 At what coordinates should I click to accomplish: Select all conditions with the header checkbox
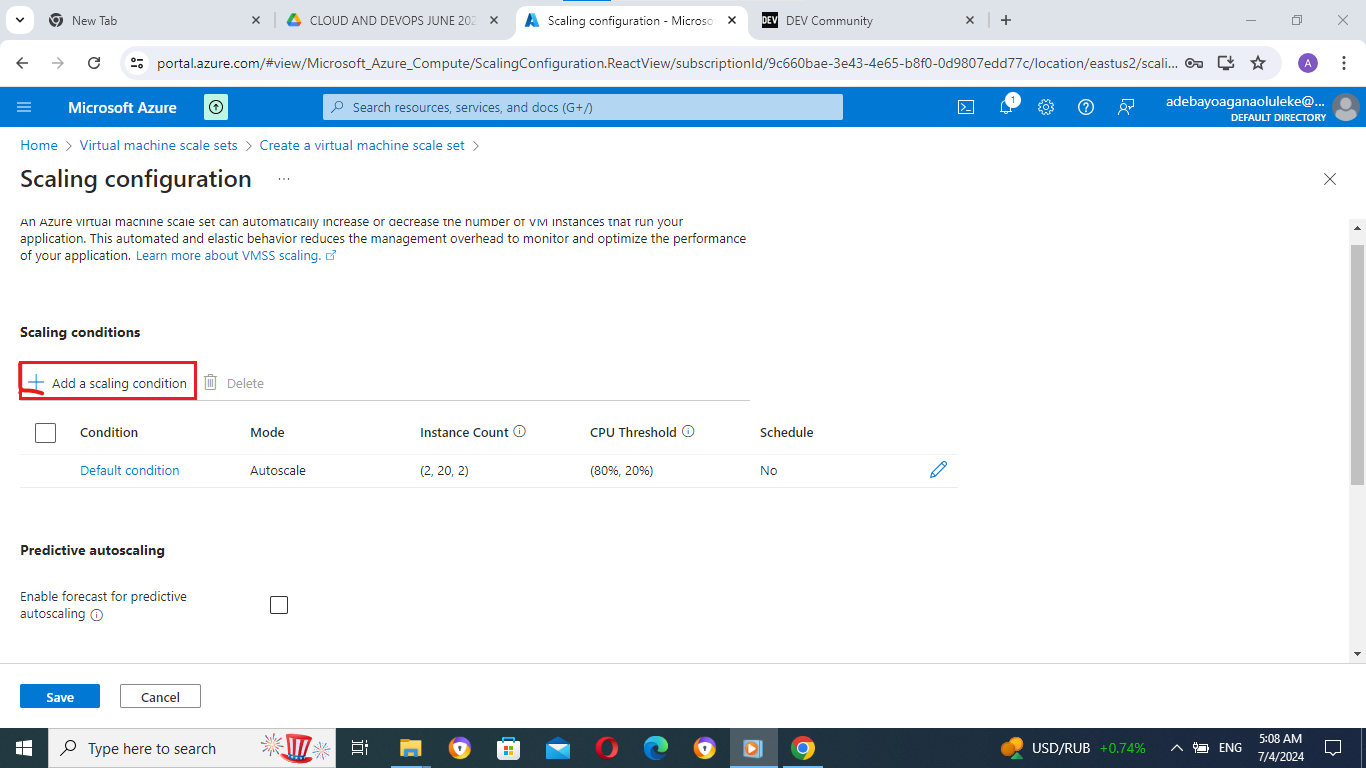click(x=45, y=432)
